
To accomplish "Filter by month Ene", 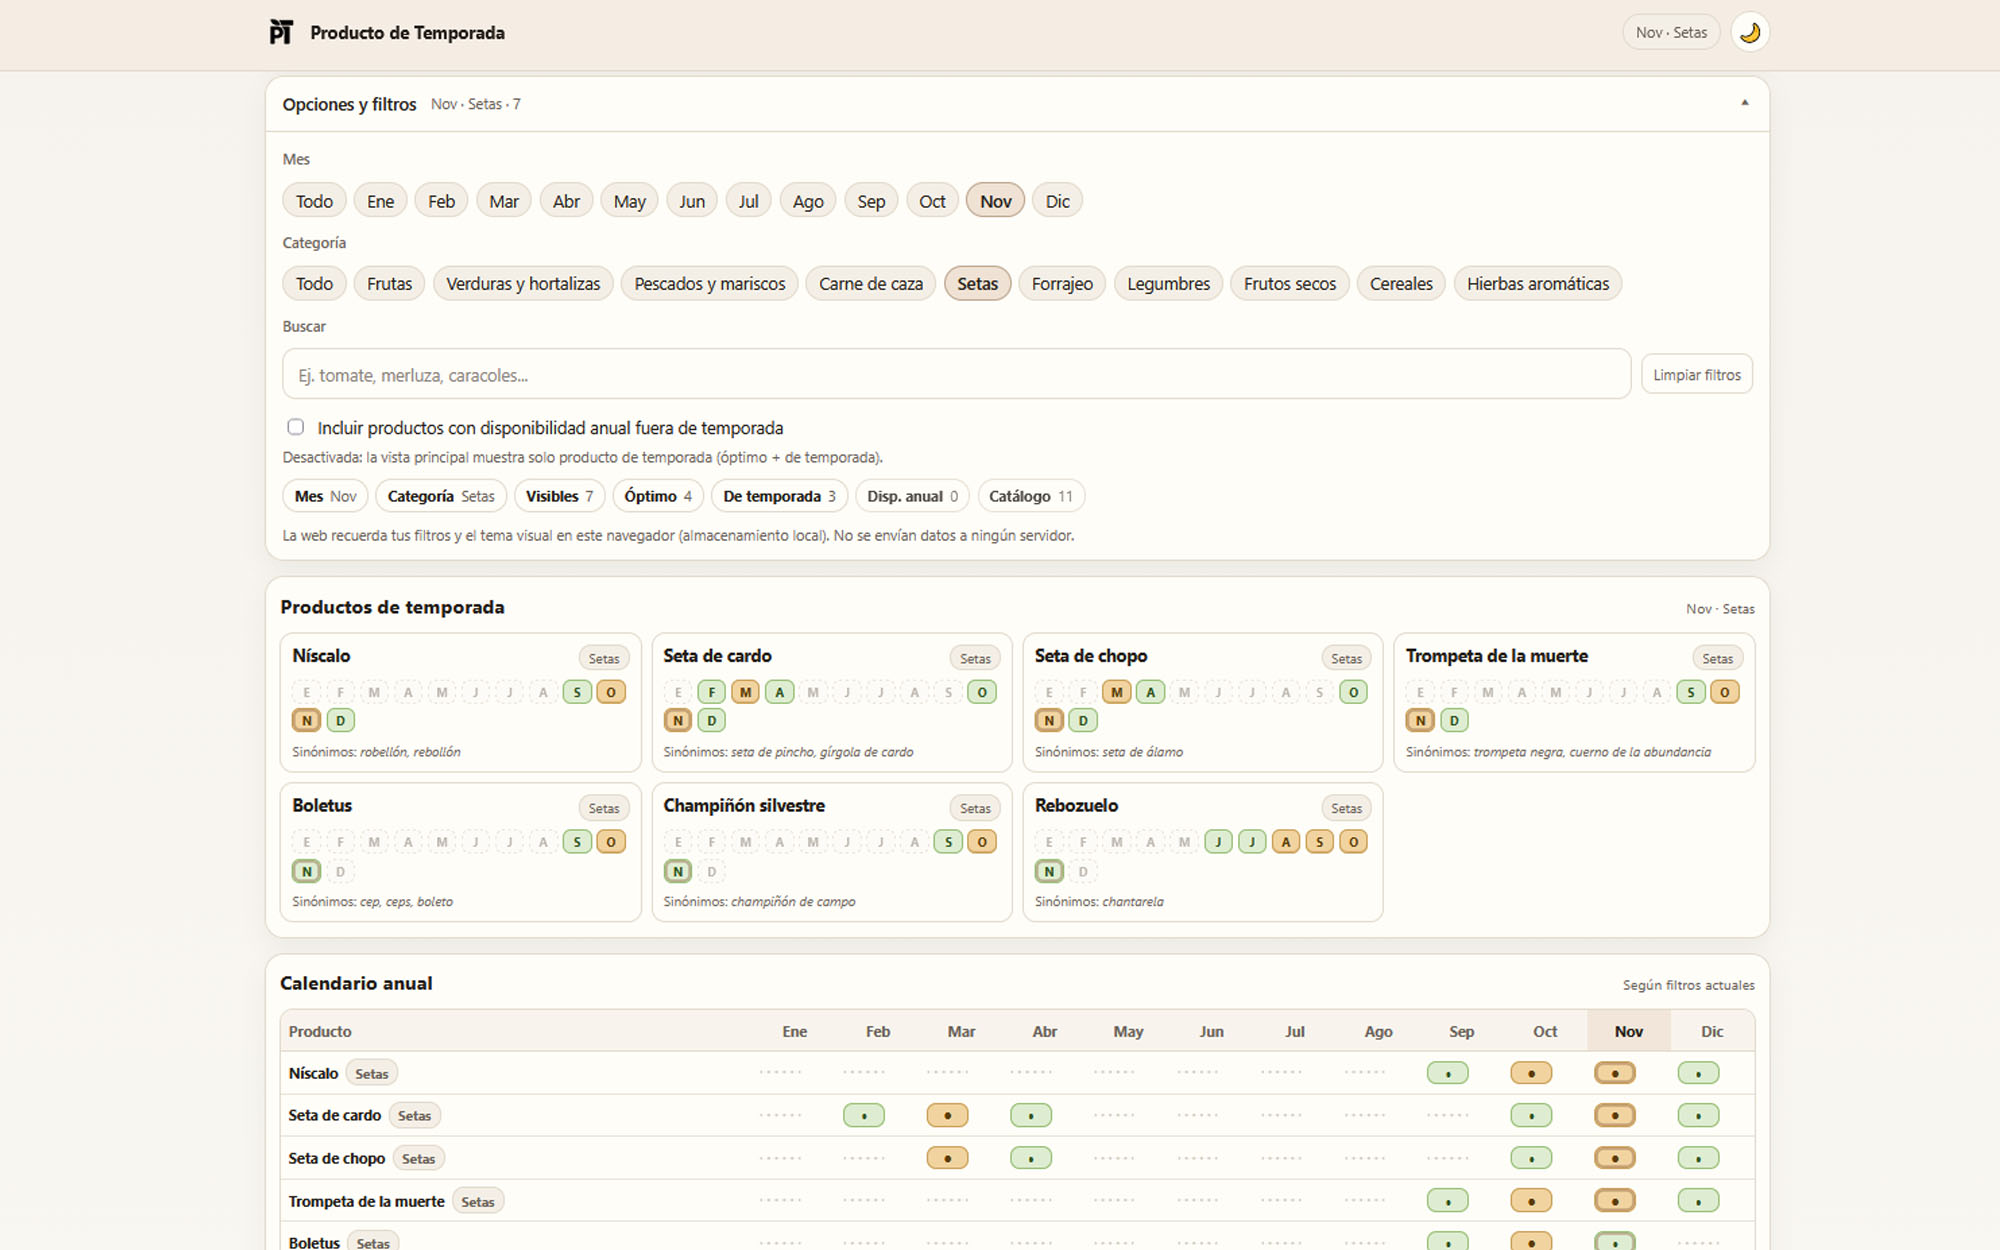I will (x=380, y=201).
